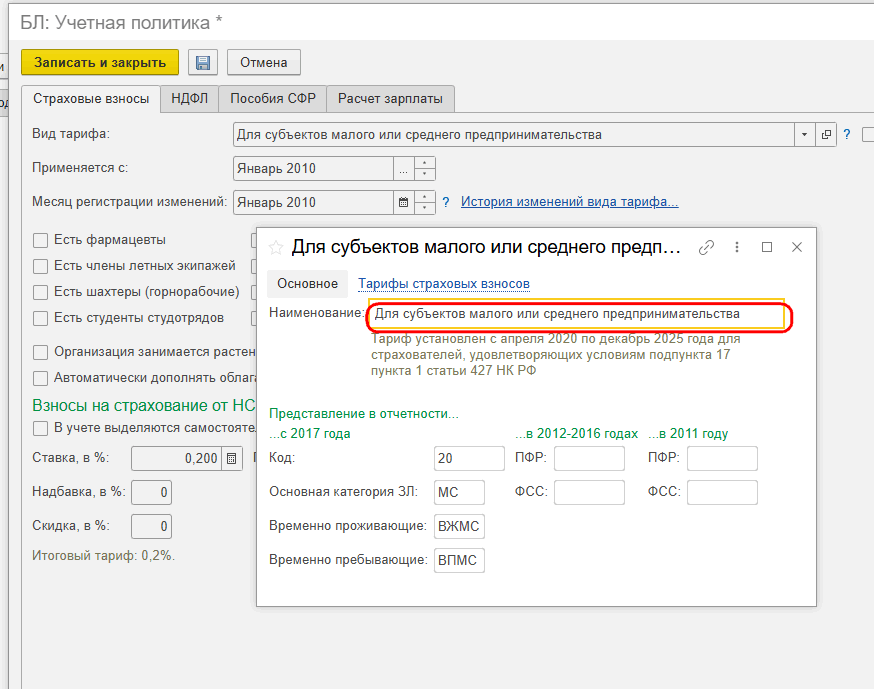Switch to 'Пособия СФР' tab
This screenshot has width=874, height=689.
[273, 99]
